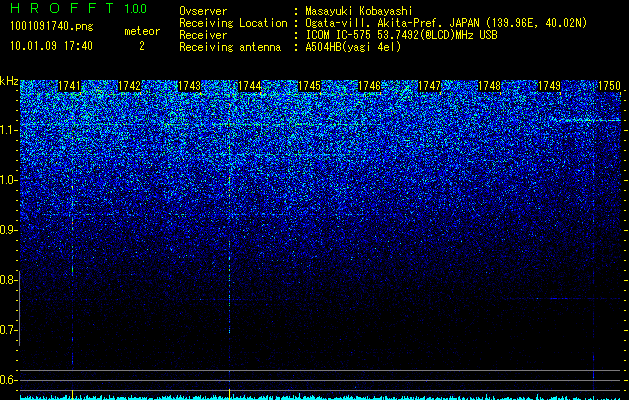629x400 pixels.
Task: Click the 1.1 frequency axis label
Action: point(9,130)
